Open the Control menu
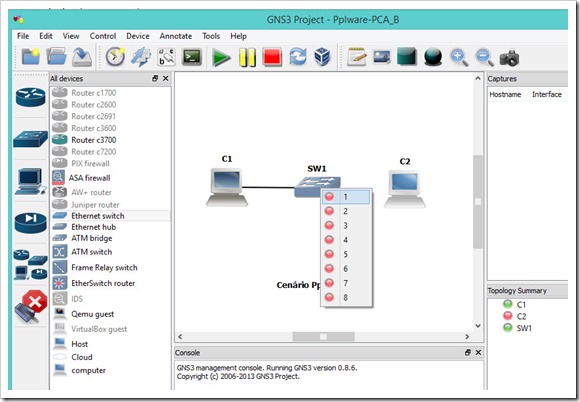 tap(103, 36)
